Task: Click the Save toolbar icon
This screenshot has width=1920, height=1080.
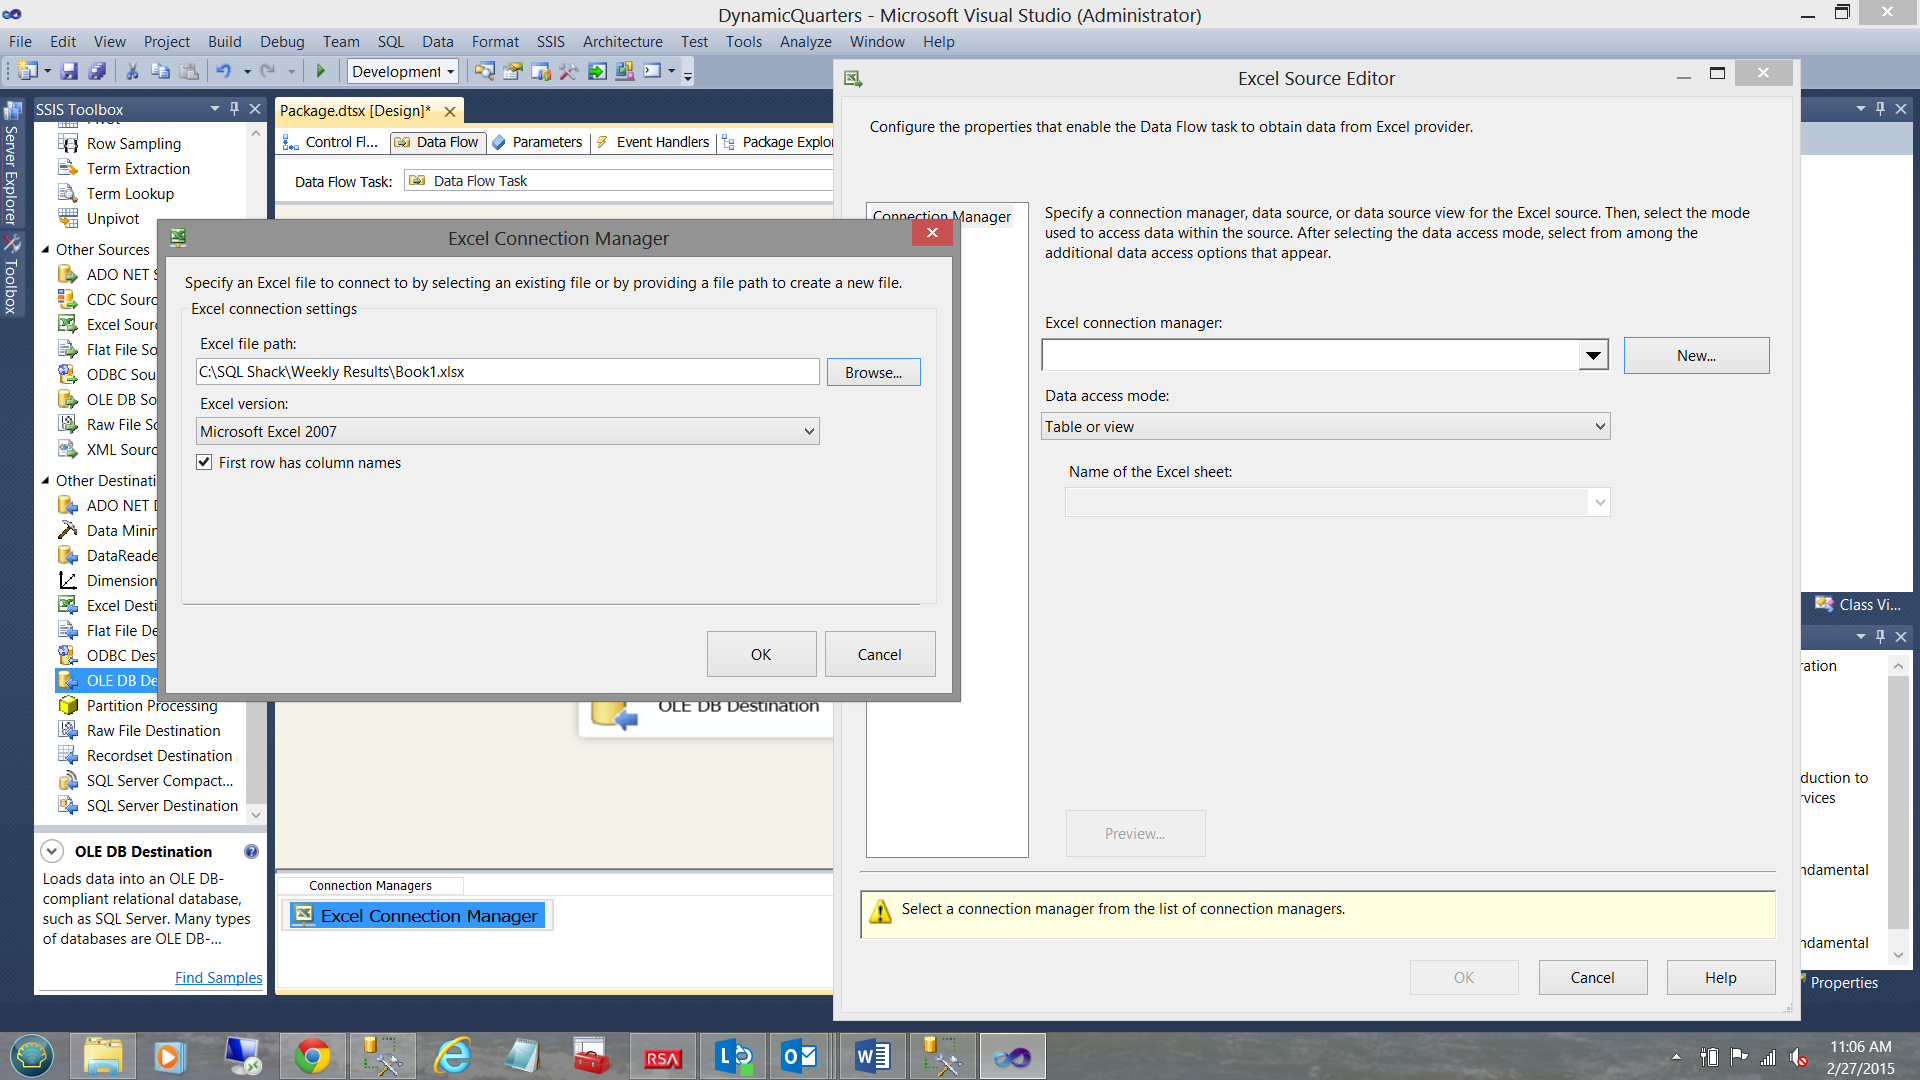Action: coord(69,71)
